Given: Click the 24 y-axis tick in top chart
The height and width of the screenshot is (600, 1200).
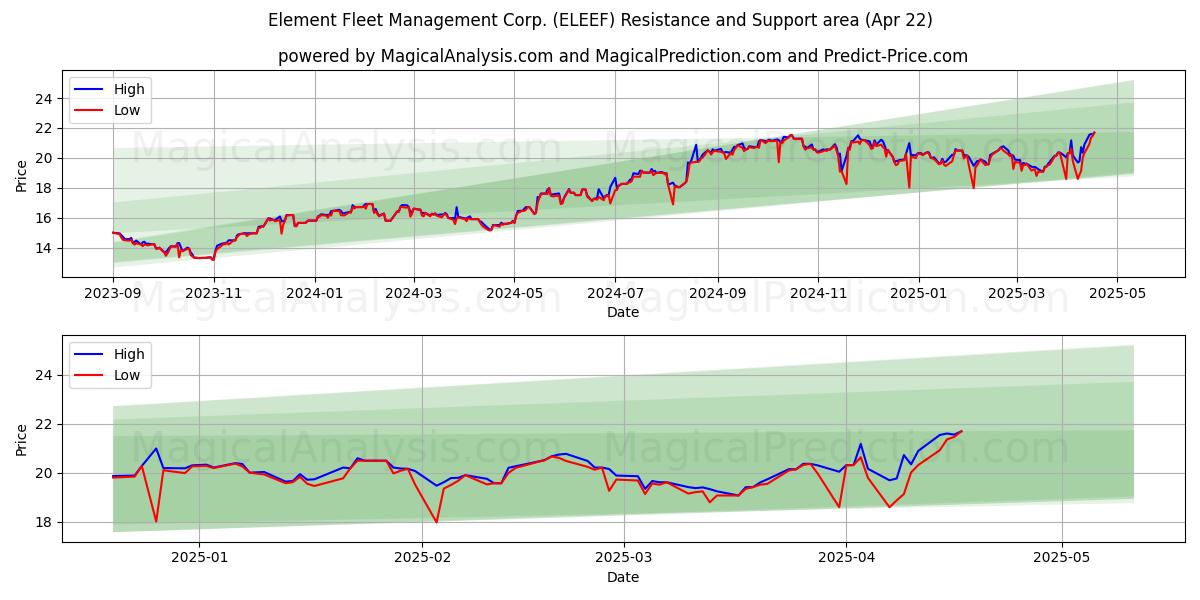Looking at the screenshot, I should [44, 98].
